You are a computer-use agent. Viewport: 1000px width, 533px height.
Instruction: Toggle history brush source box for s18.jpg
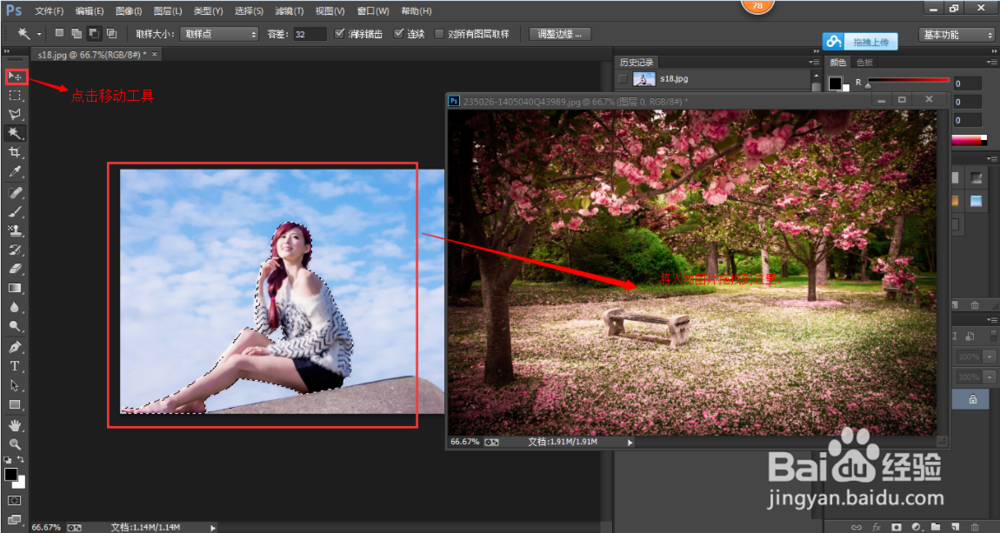pyautogui.click(x=623, y=79)
